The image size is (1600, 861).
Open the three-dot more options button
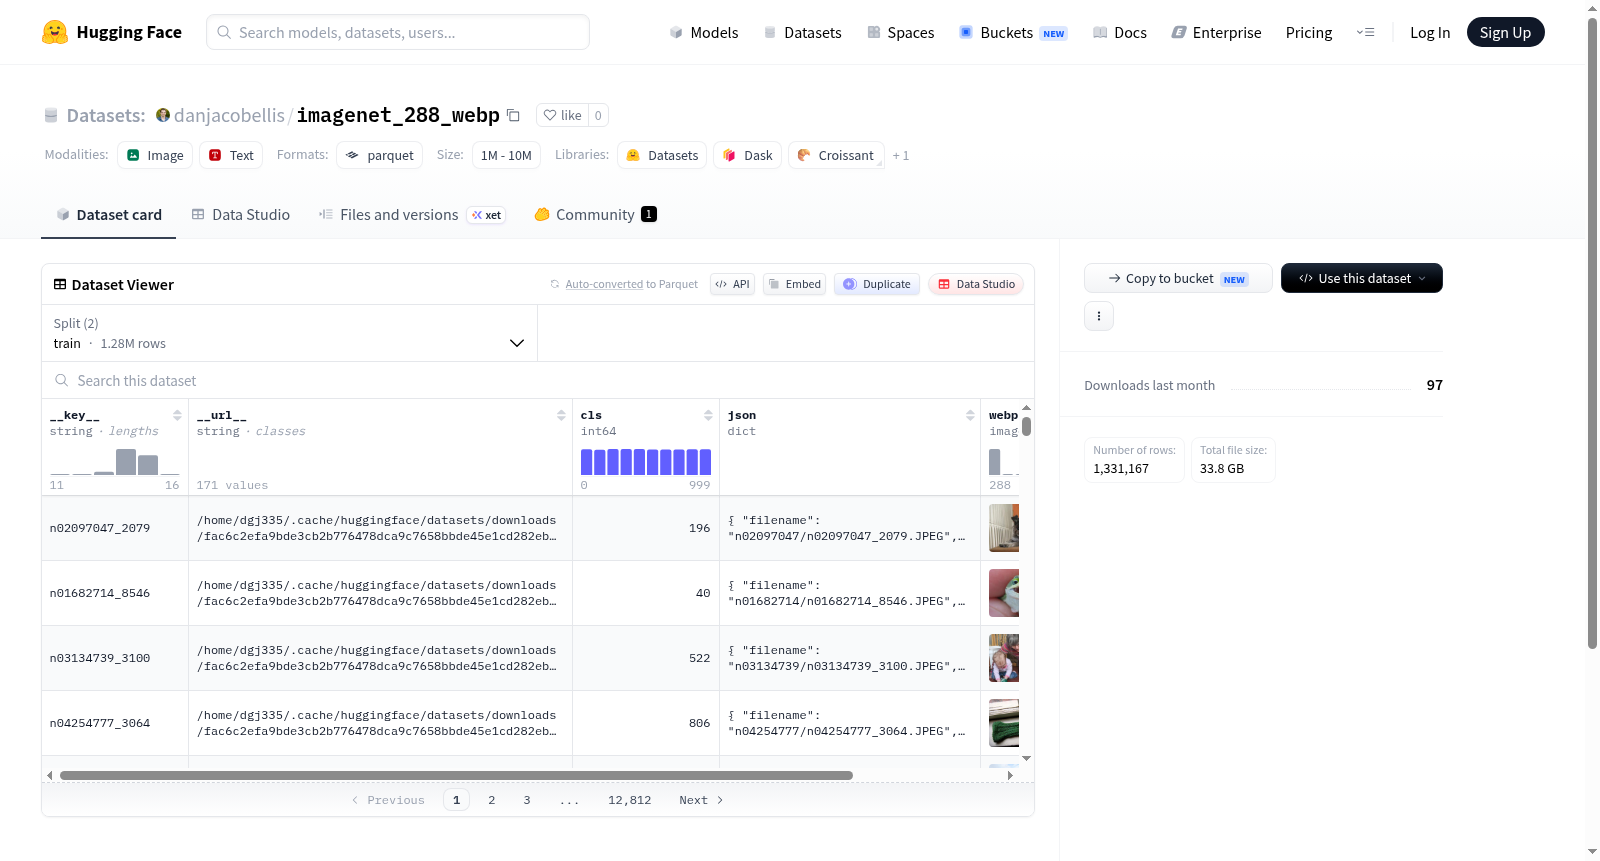point(1099,316)
